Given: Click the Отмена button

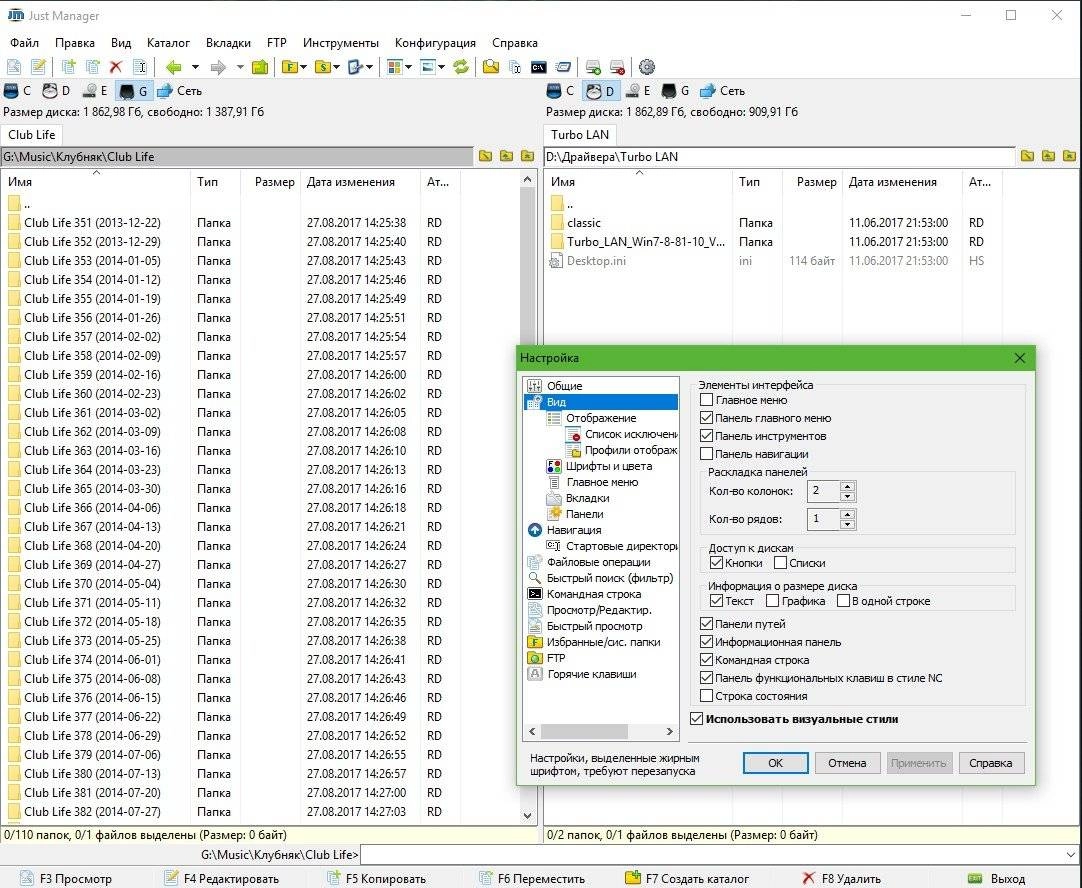Looking at the screenshot, I should 847,762.
